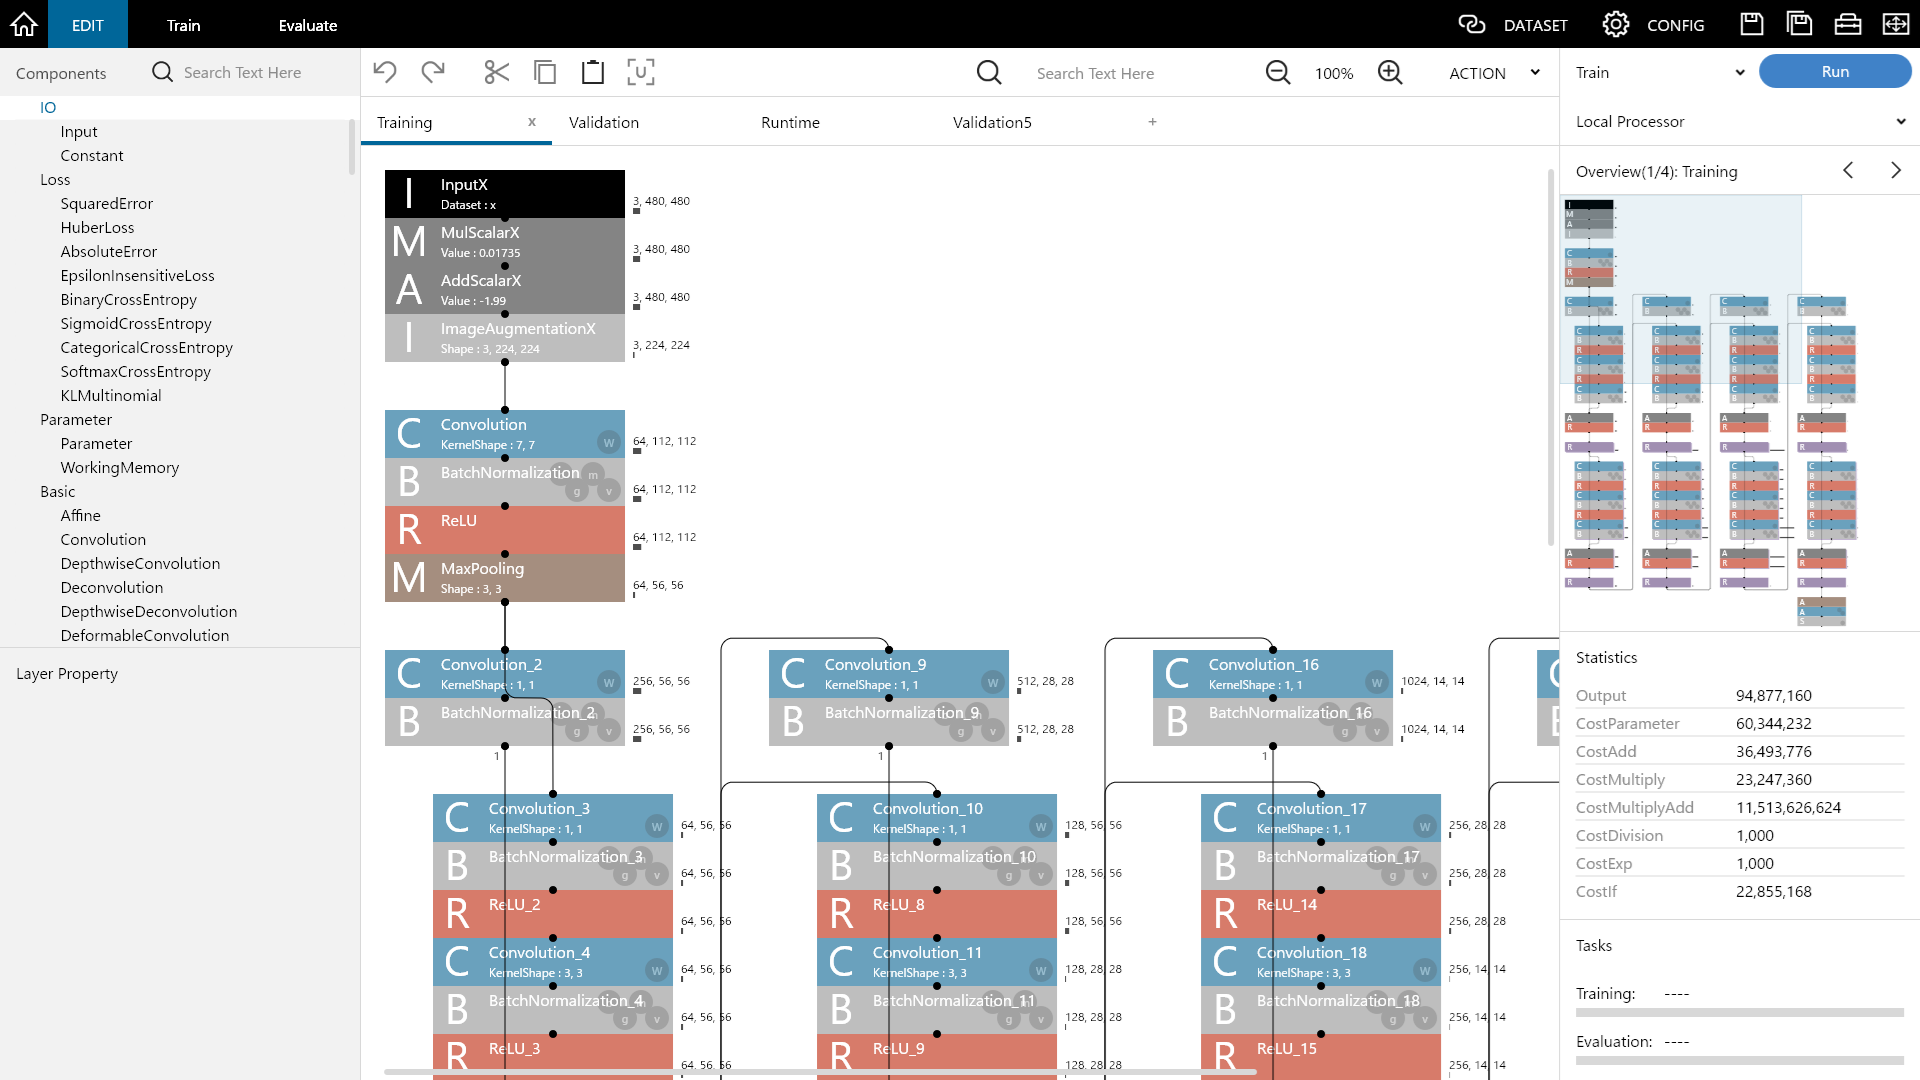Click the Redo arrow icon
Viewport: 1920px width, 1080px height.
click(433, 72)
